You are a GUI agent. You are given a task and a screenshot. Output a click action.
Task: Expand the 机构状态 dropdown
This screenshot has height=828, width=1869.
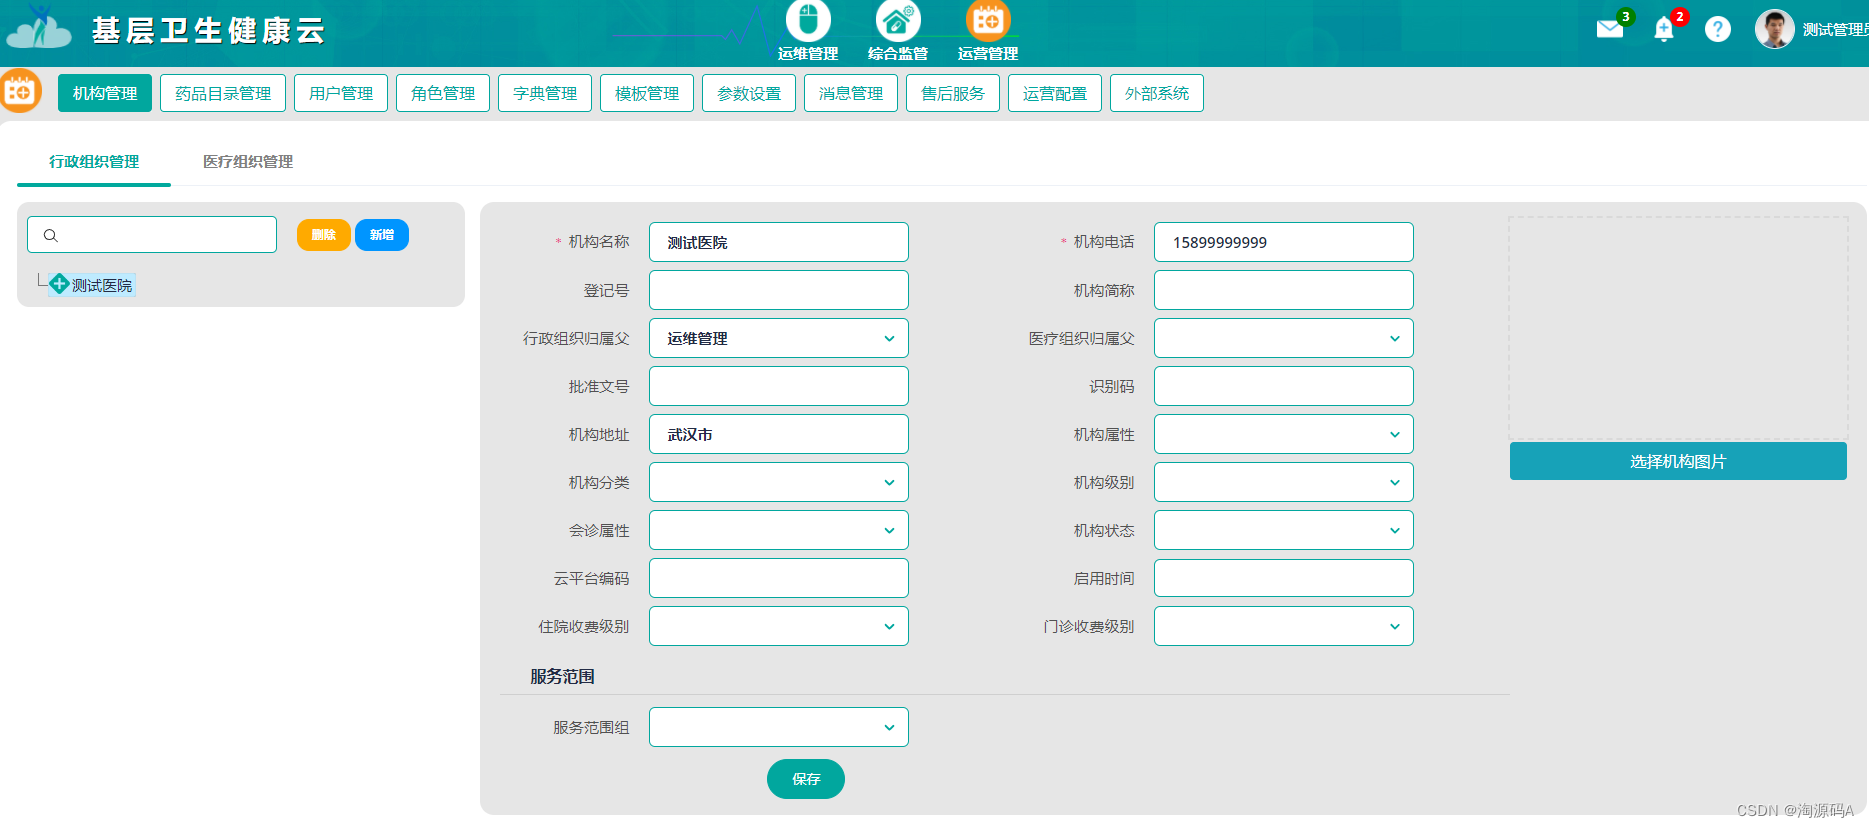point(1284,530)
